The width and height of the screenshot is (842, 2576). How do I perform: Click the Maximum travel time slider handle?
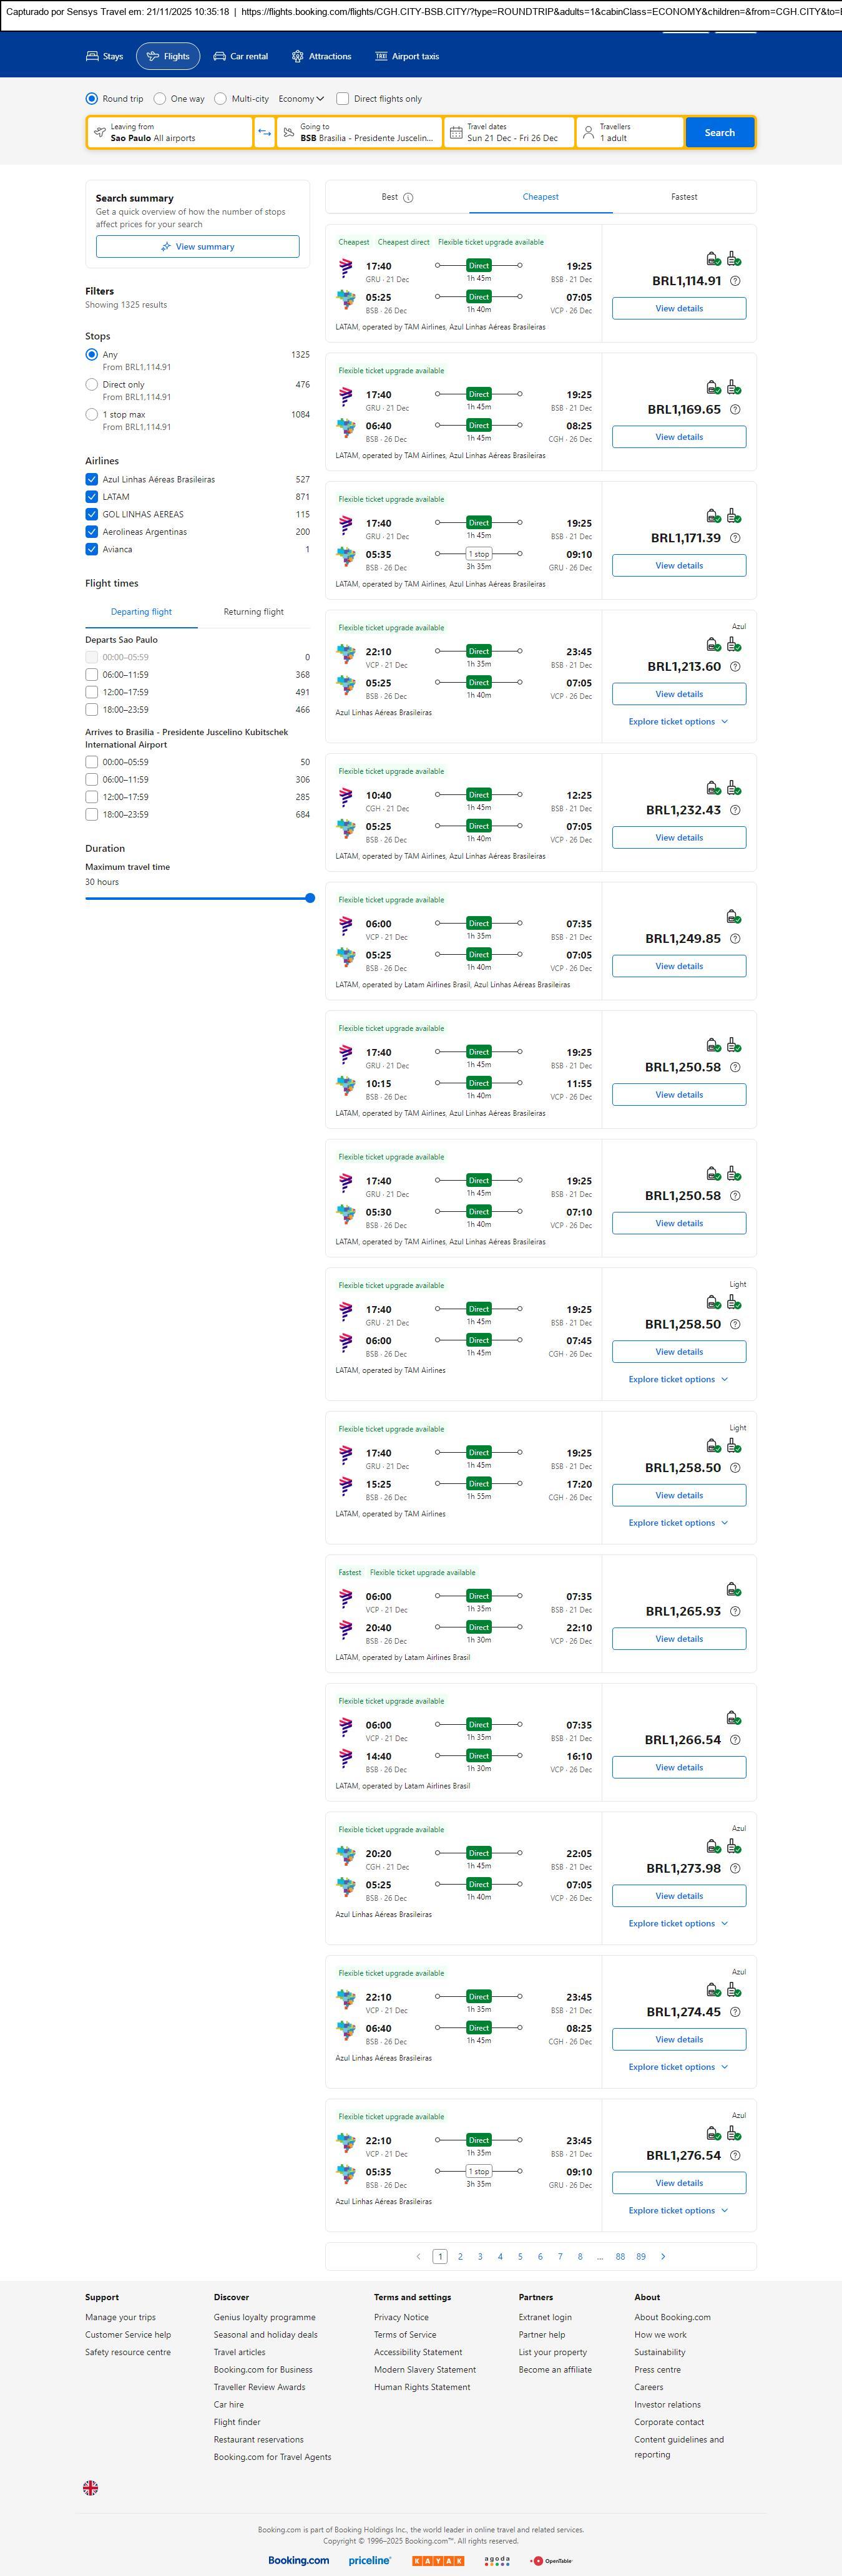(310, 898)
